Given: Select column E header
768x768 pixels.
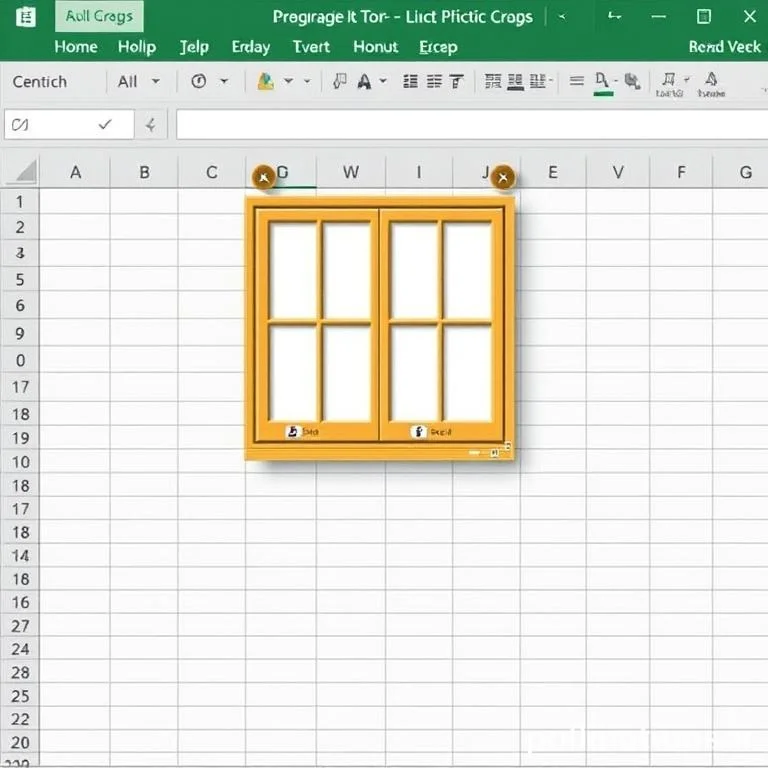Looking at the screenshot, I should [x=552, y=172].
